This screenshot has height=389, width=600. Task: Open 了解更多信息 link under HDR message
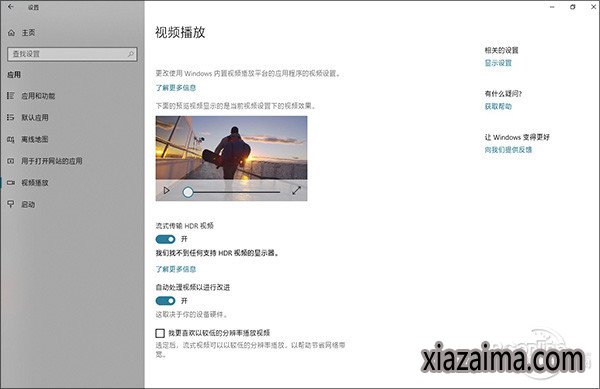coord(176,269)
